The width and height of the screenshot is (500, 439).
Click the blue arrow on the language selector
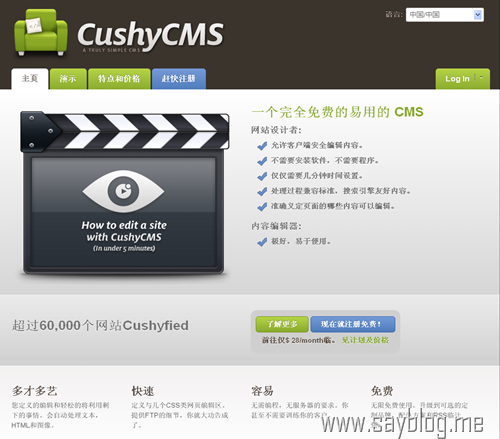[x=478, y=15]
